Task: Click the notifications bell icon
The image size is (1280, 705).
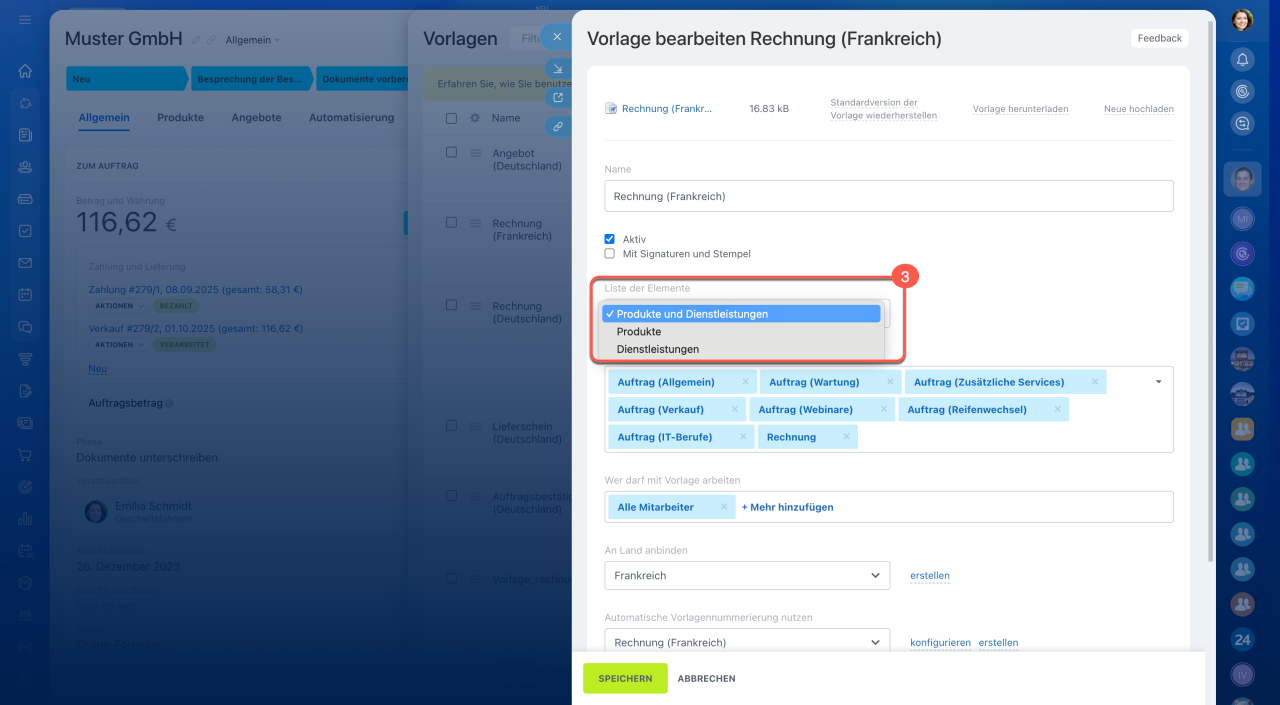Action: (1242, 60)
